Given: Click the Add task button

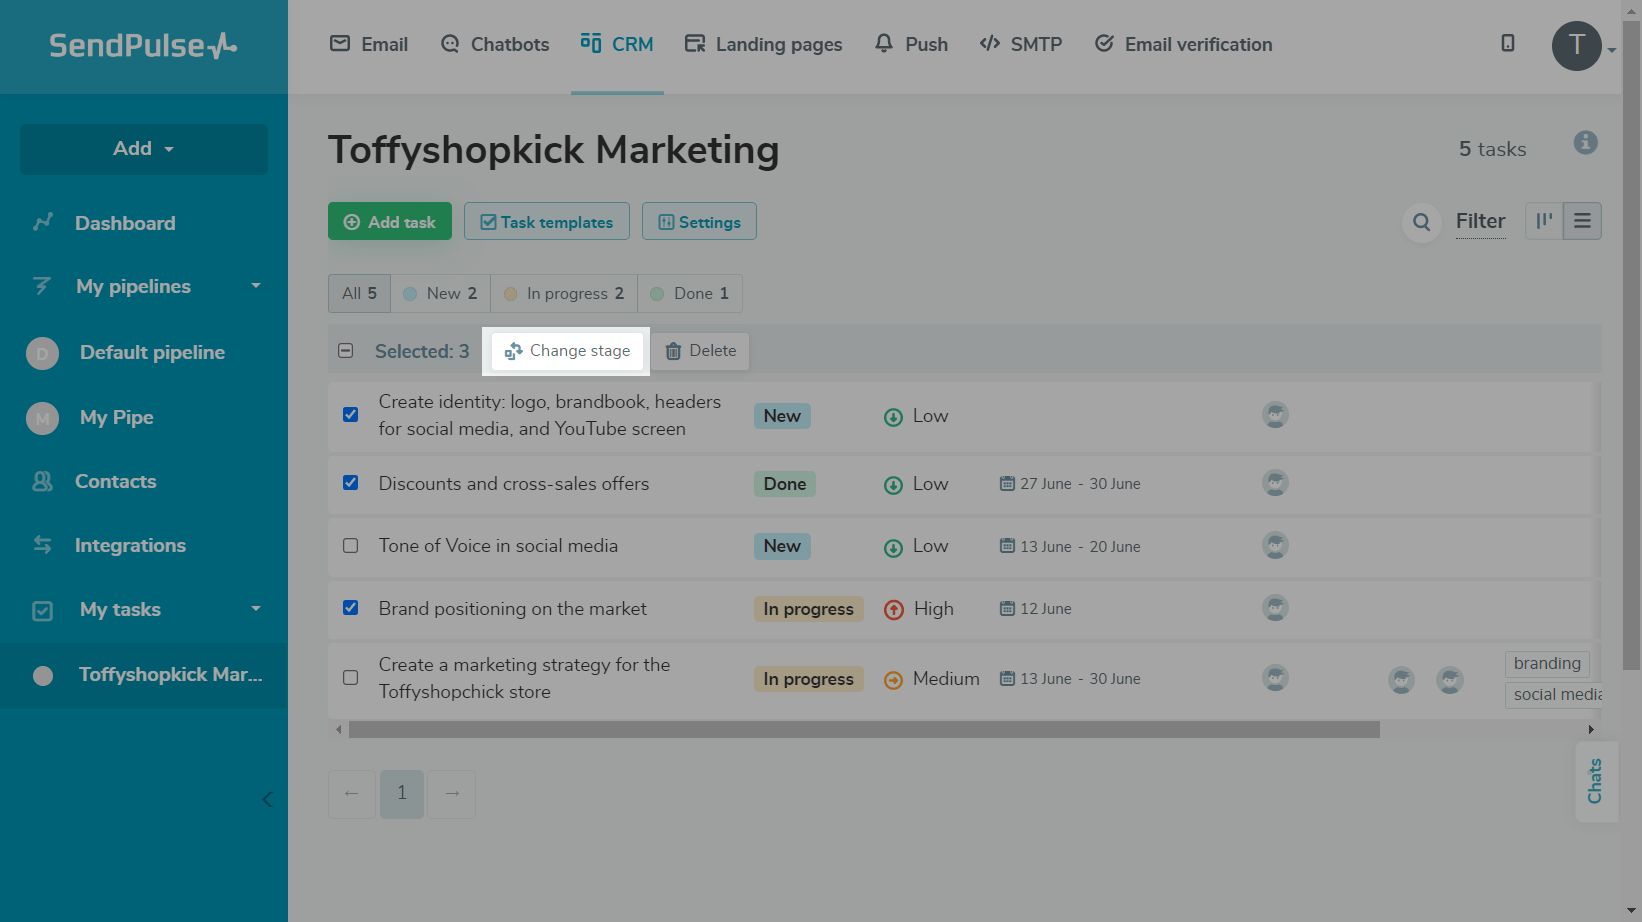Looking at the screenshot, I should 390,221.
